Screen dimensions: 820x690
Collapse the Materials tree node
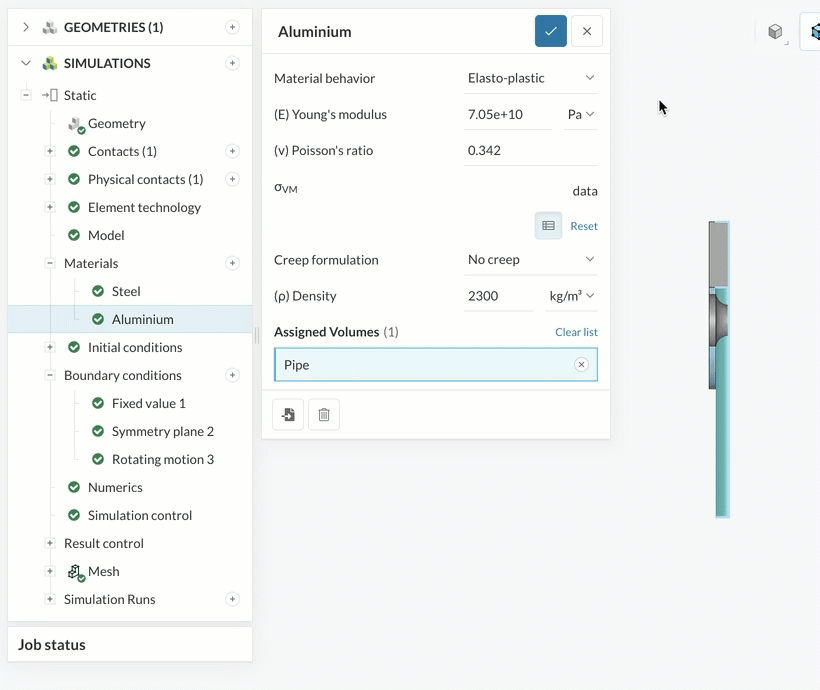50,263
